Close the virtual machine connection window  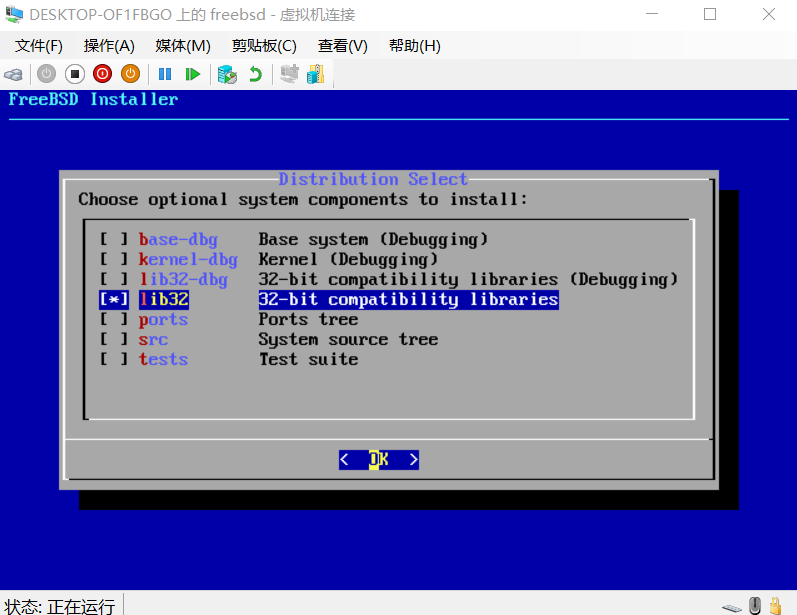coord(769,14)
